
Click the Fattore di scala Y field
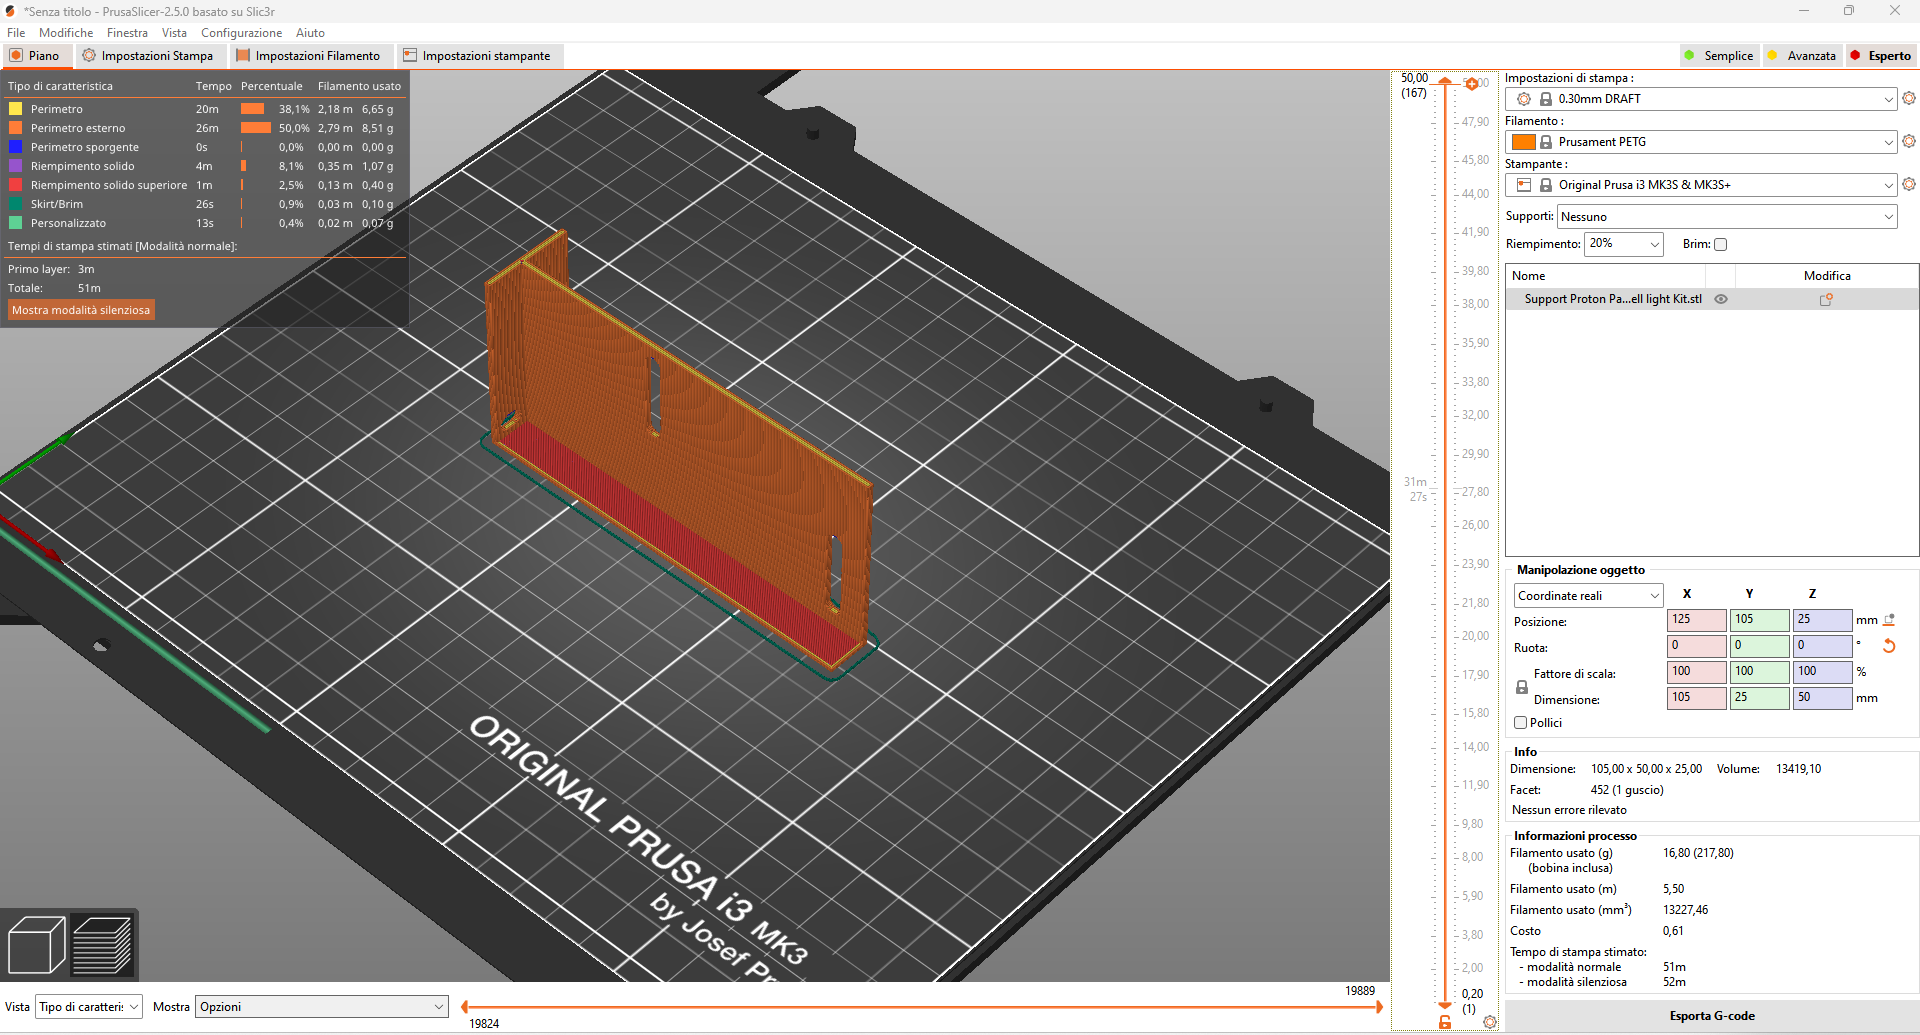coord(1759,672)
